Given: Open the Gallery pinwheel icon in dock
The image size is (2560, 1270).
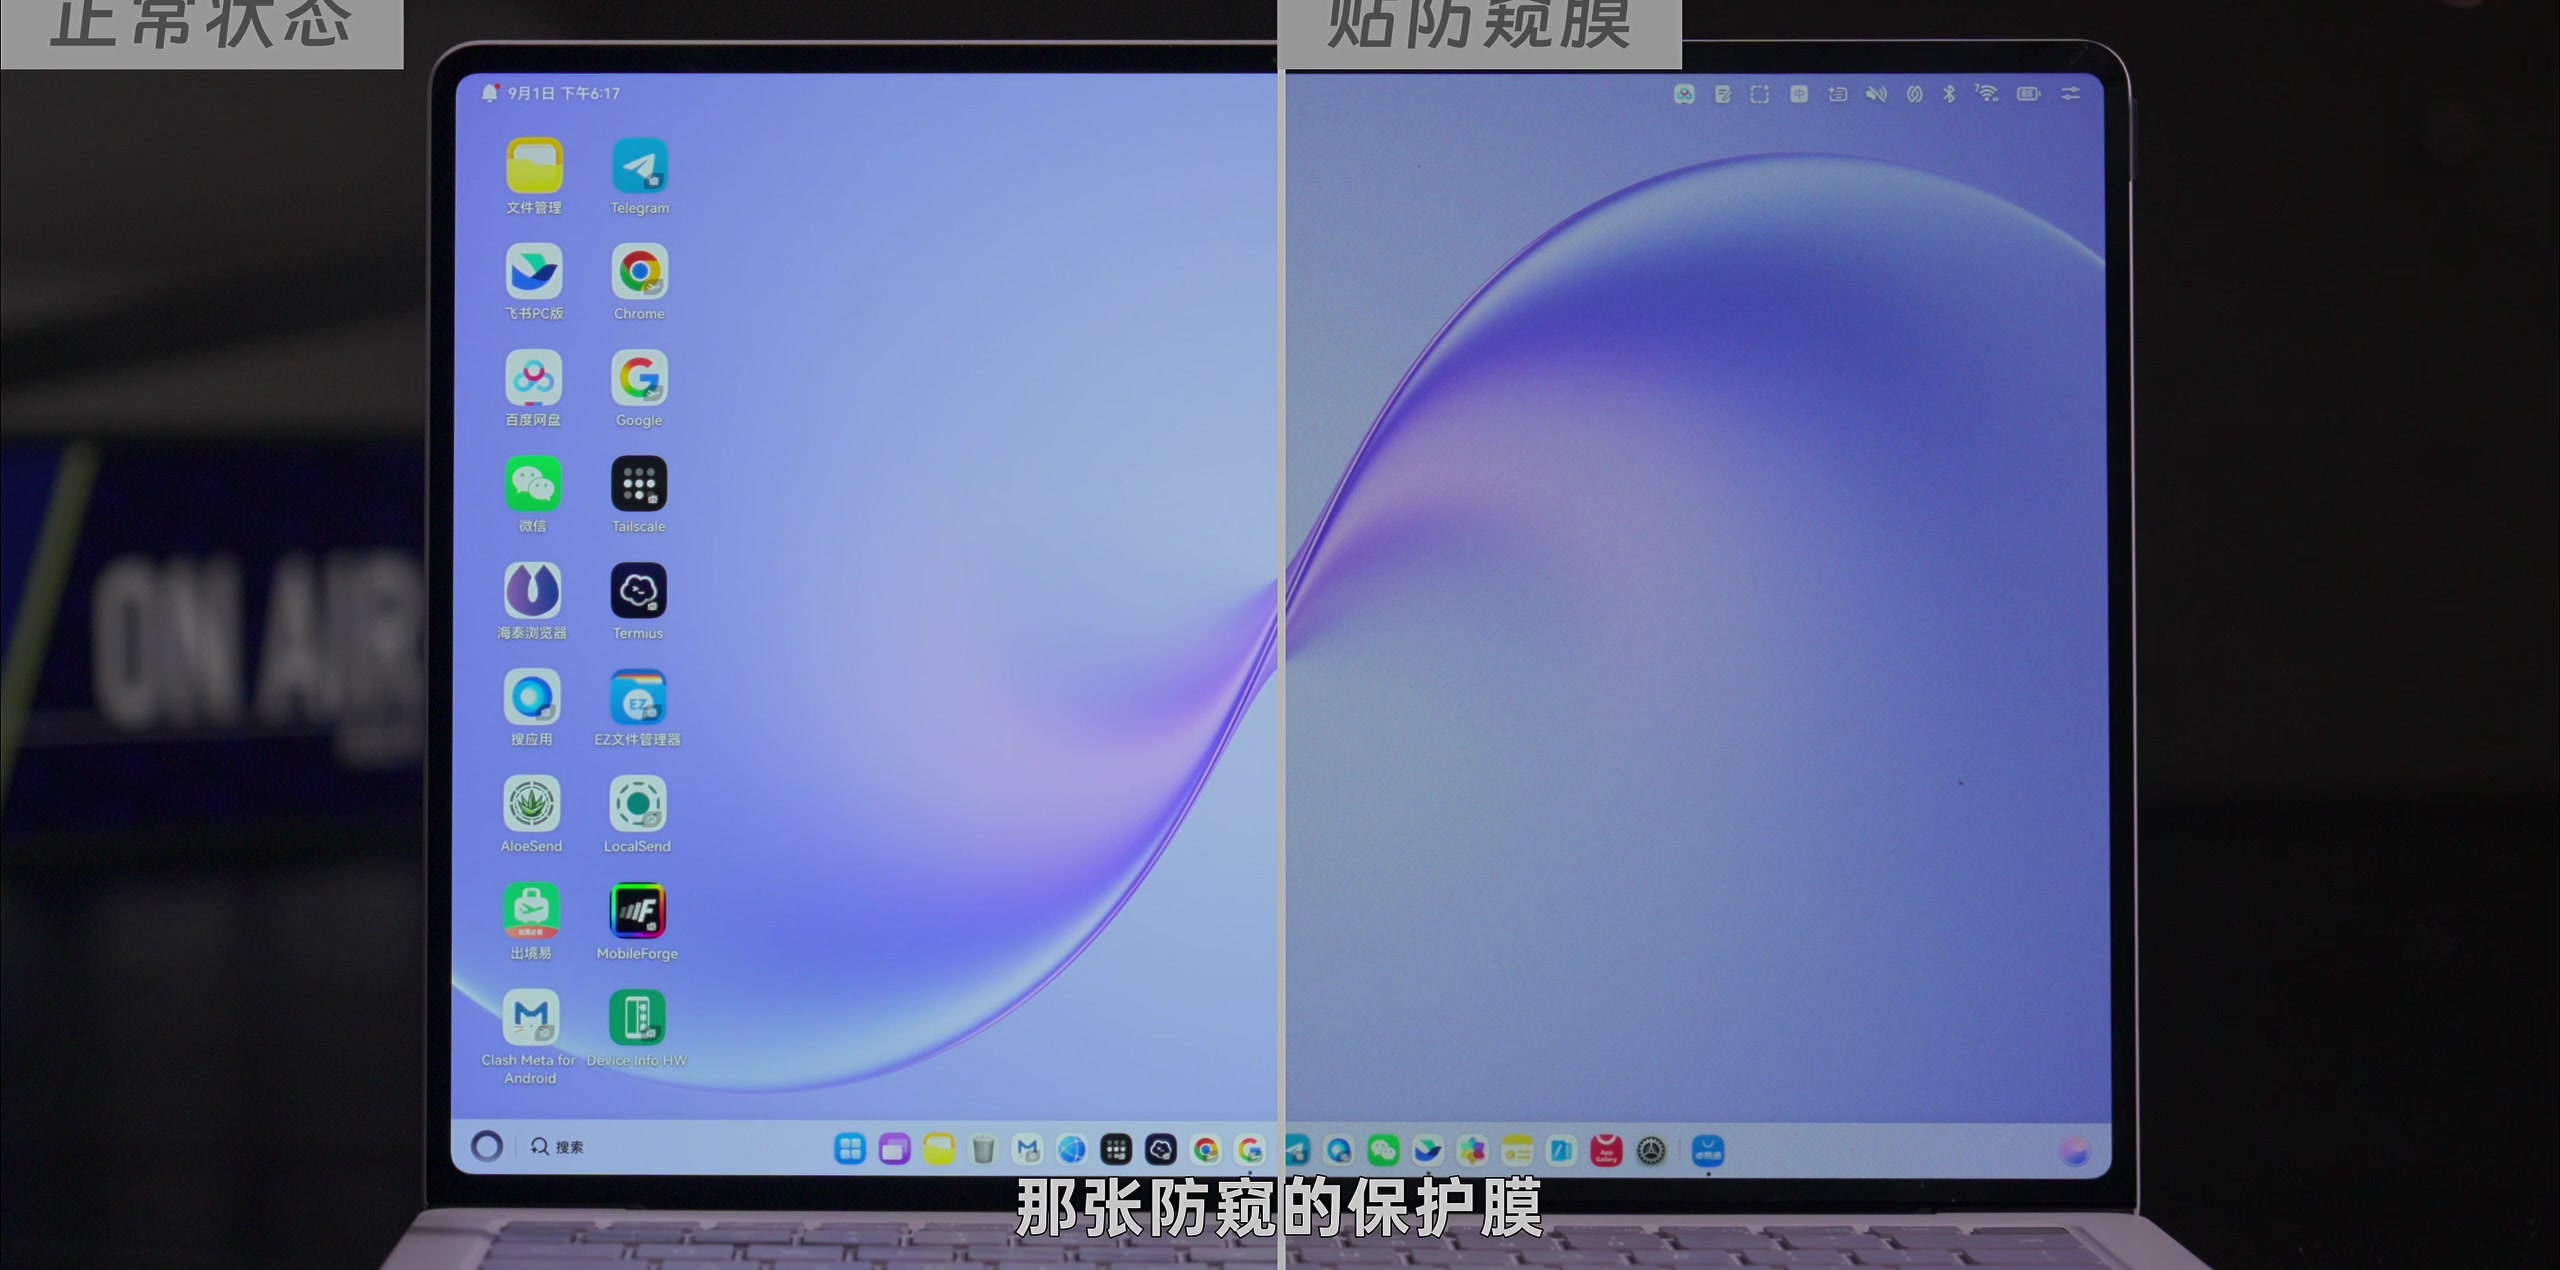Looking at the screenshot, I should pos(1472,1151).
